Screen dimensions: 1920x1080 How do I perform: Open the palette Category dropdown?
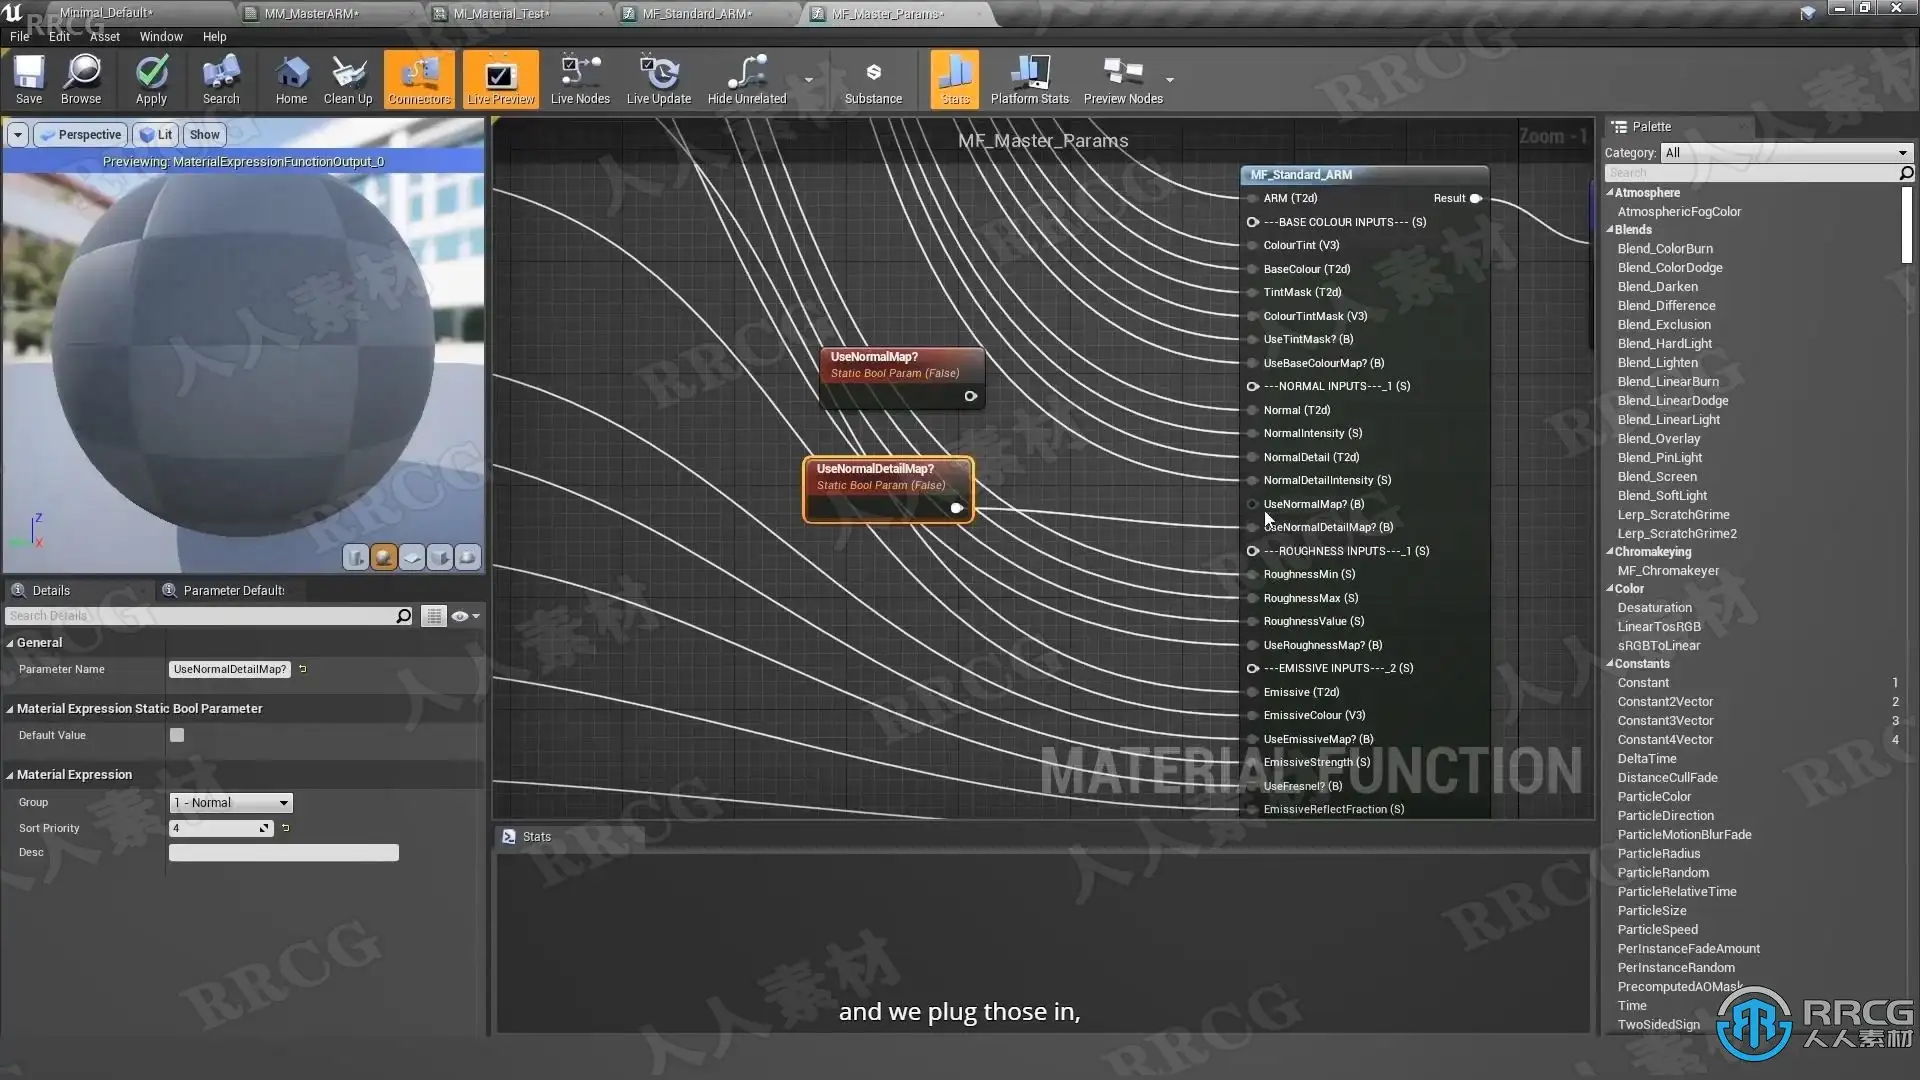[1786, 153]
